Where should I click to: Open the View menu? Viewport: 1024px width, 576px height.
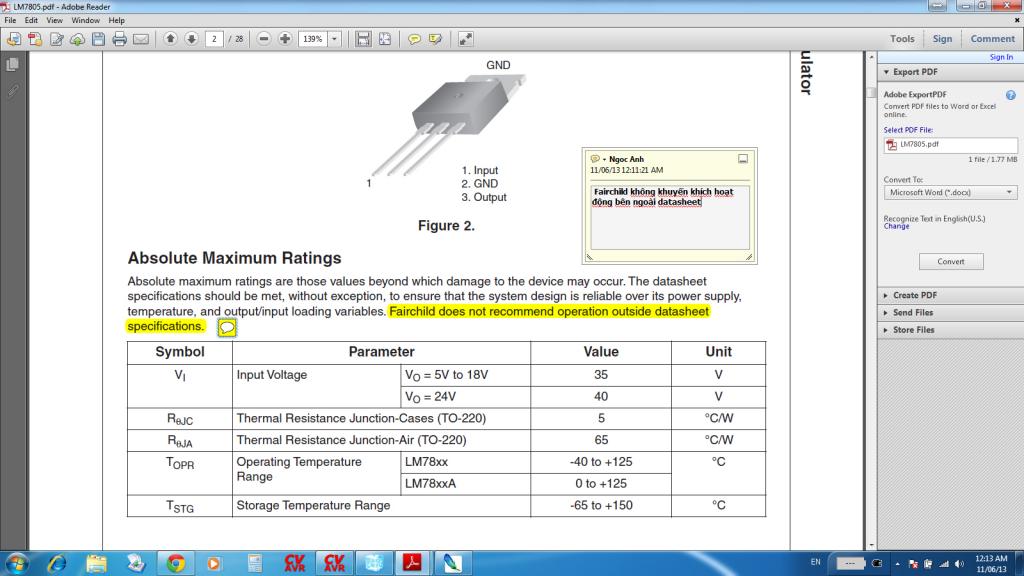(54, 20)
